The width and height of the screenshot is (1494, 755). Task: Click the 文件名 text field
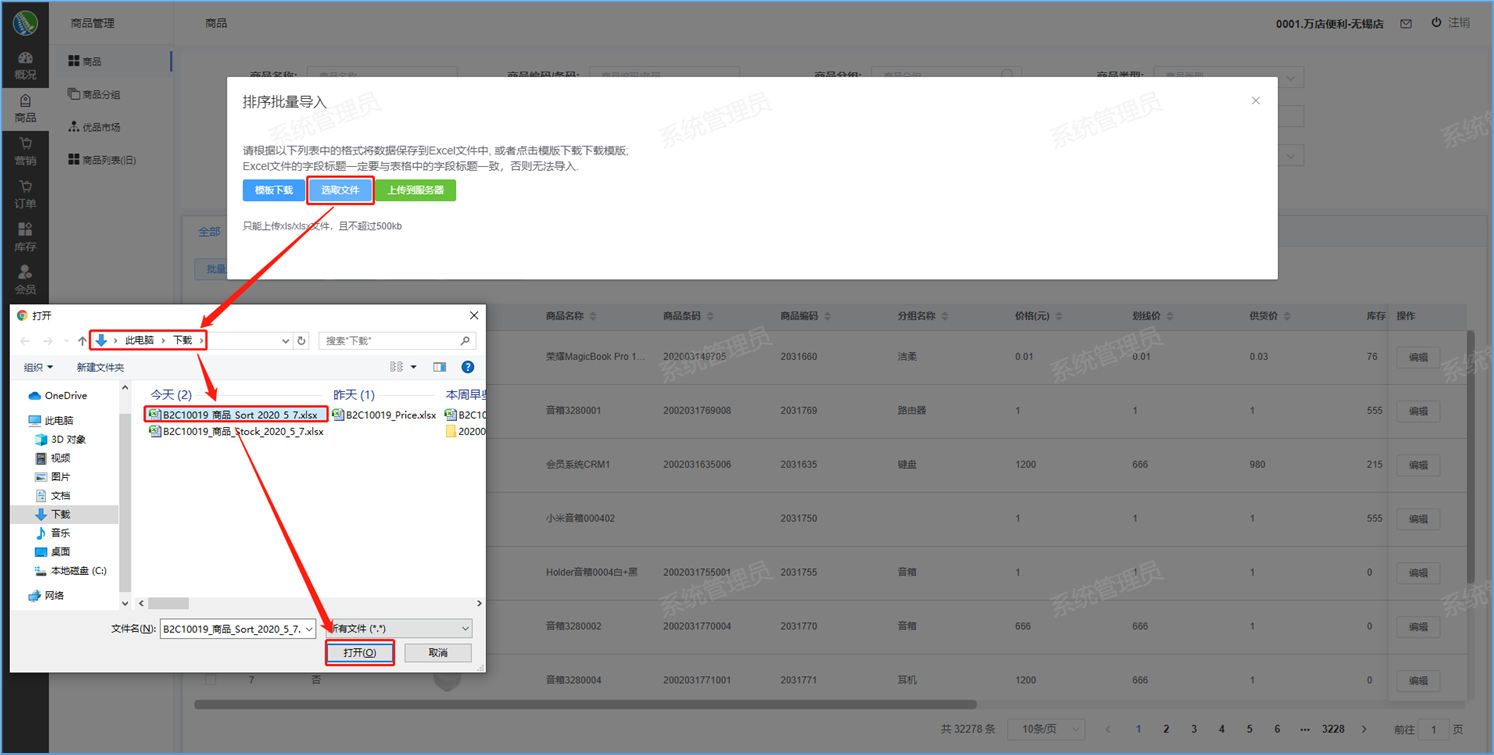[231, 628]
